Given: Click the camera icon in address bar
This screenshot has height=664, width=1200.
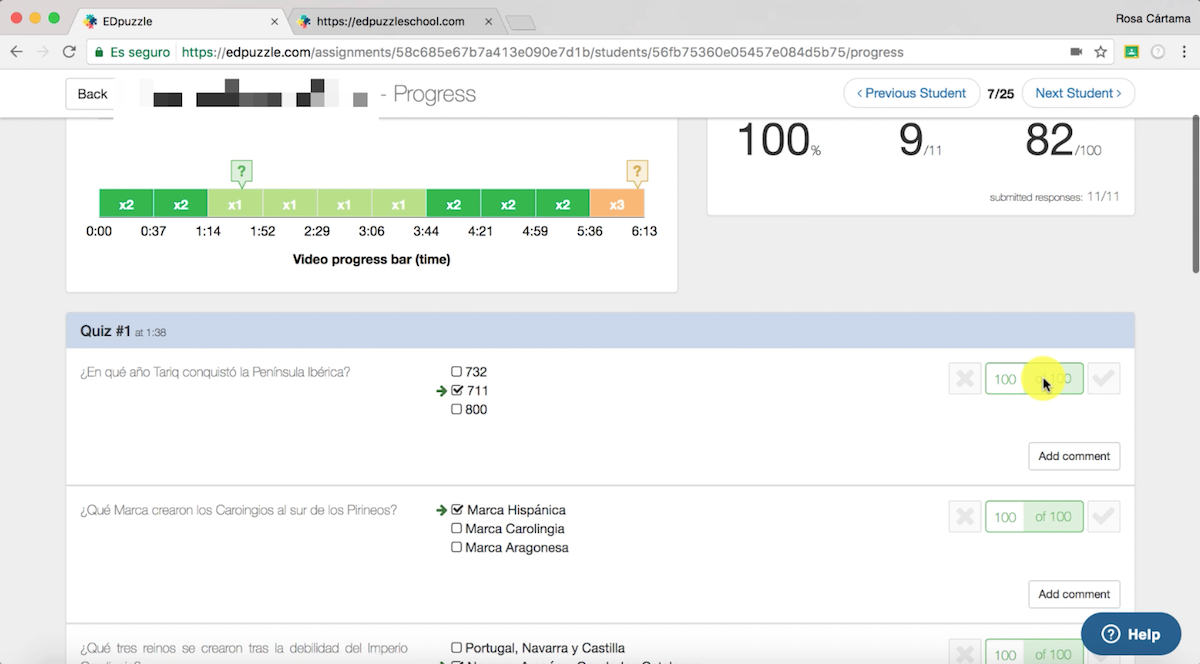Looking at the screenshot, I should click(1076, 52).
